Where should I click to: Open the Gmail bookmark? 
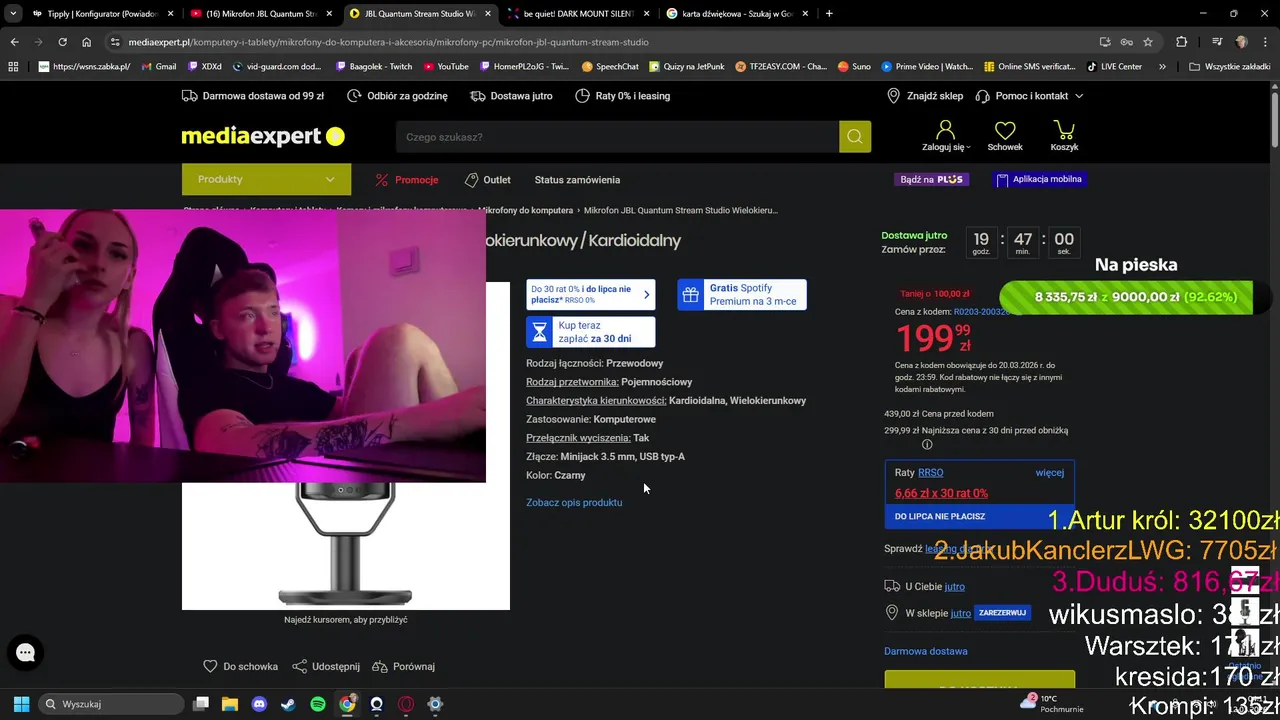(x=157, y=67)
